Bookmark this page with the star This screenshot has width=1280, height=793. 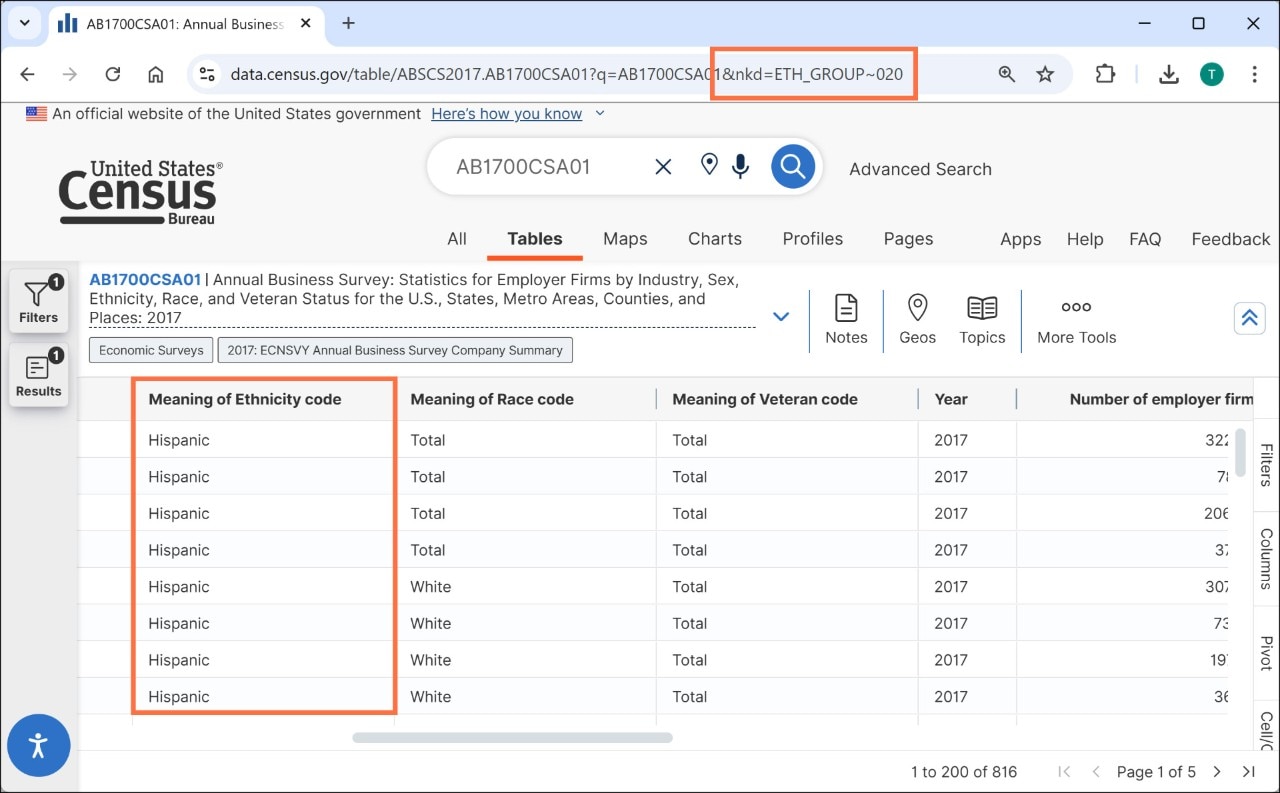[x=1045, y=74]
